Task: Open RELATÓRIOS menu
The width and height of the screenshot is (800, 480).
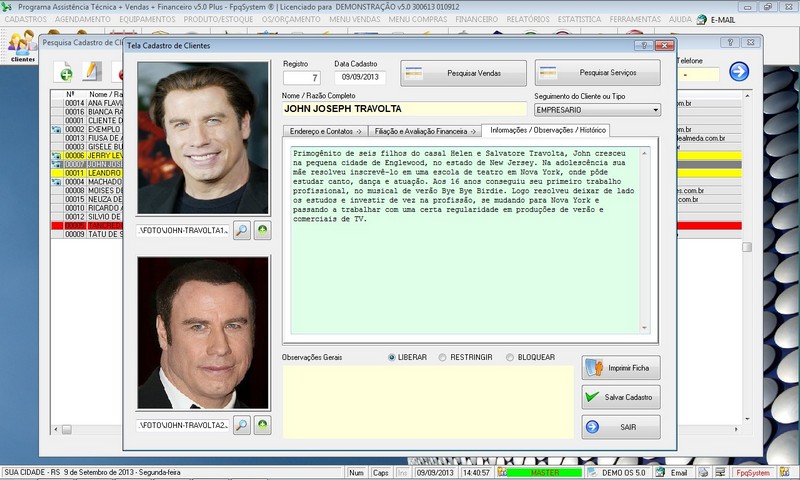Action: point(528,19)
